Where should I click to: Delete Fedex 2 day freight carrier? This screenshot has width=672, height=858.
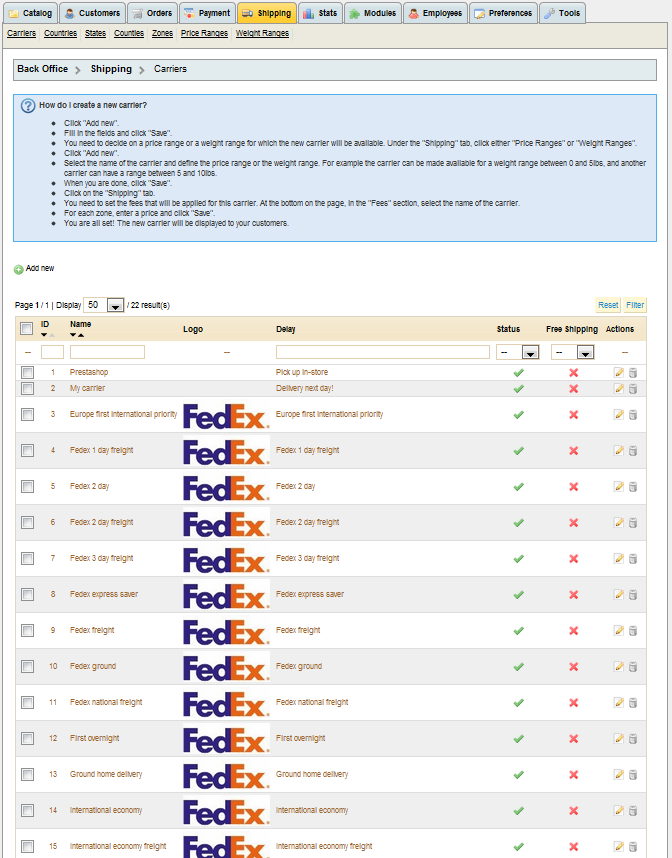pyautogui.click(x=633, y=523)
